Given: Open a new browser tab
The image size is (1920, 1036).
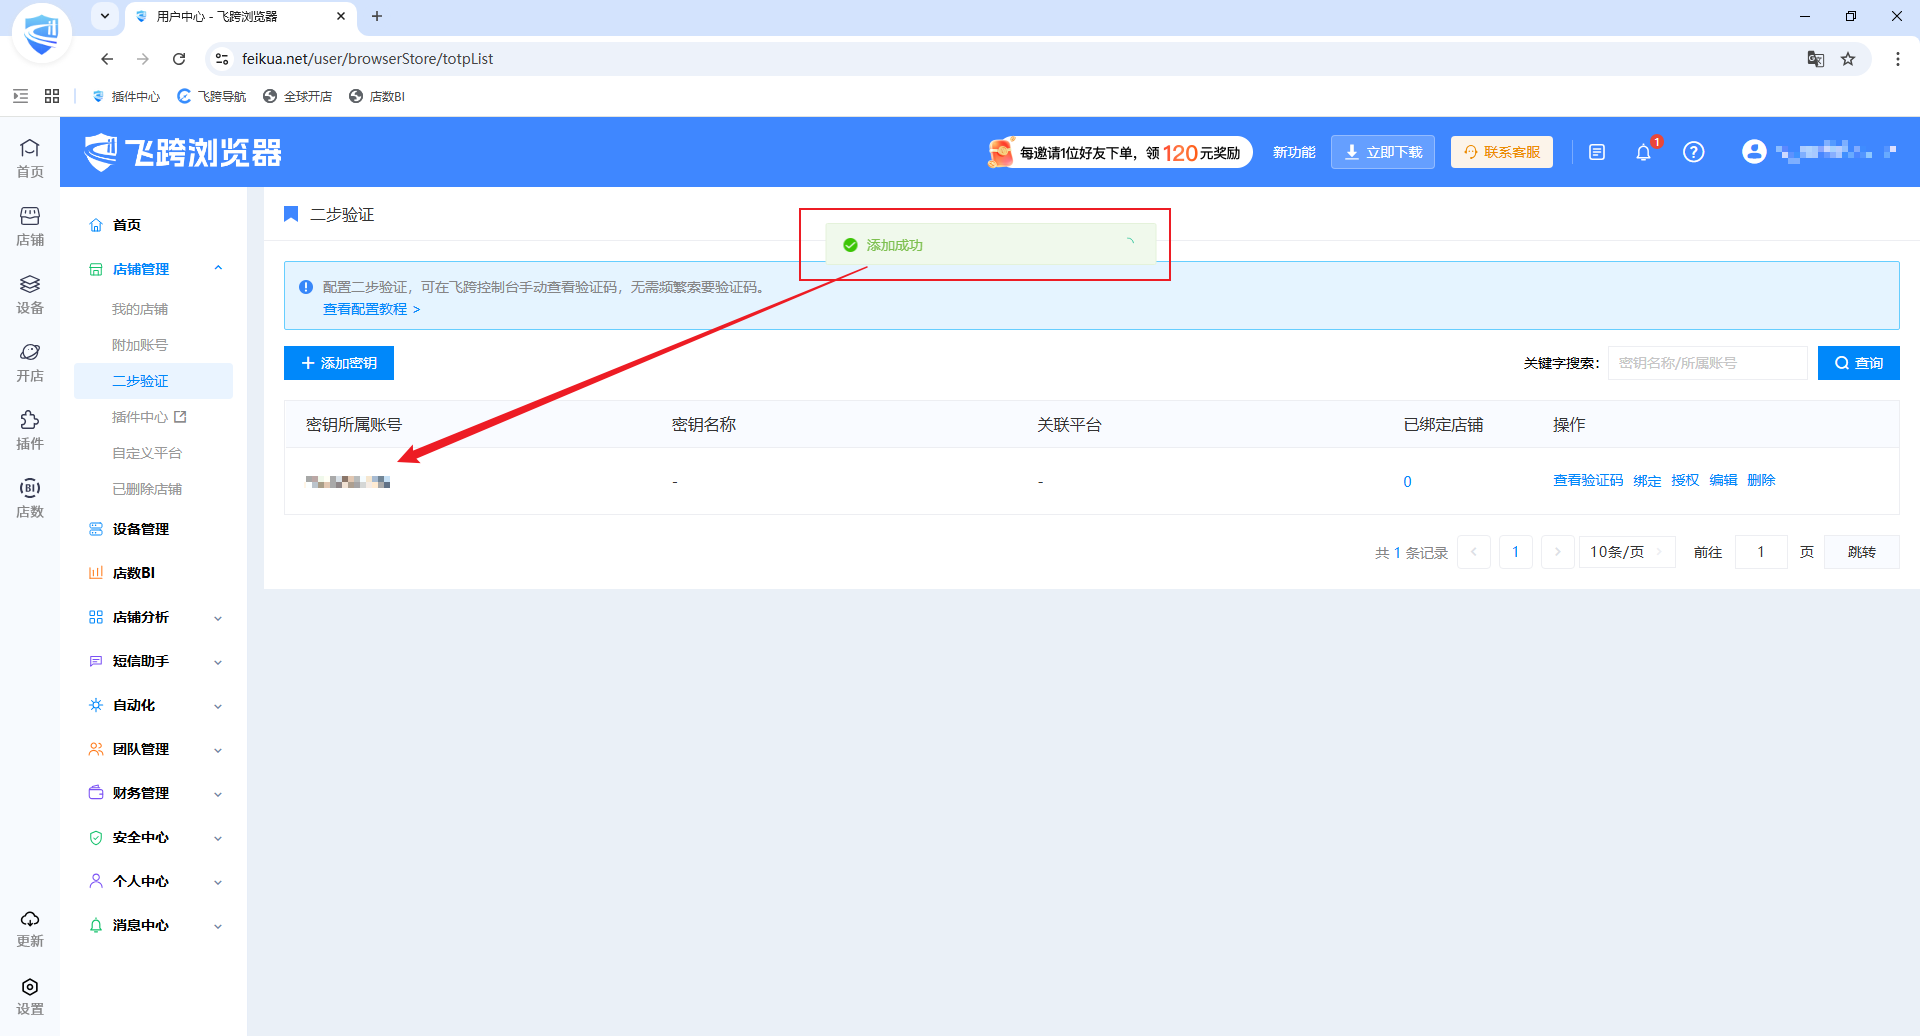Looking at the screenshot, I should coord(377,16).
